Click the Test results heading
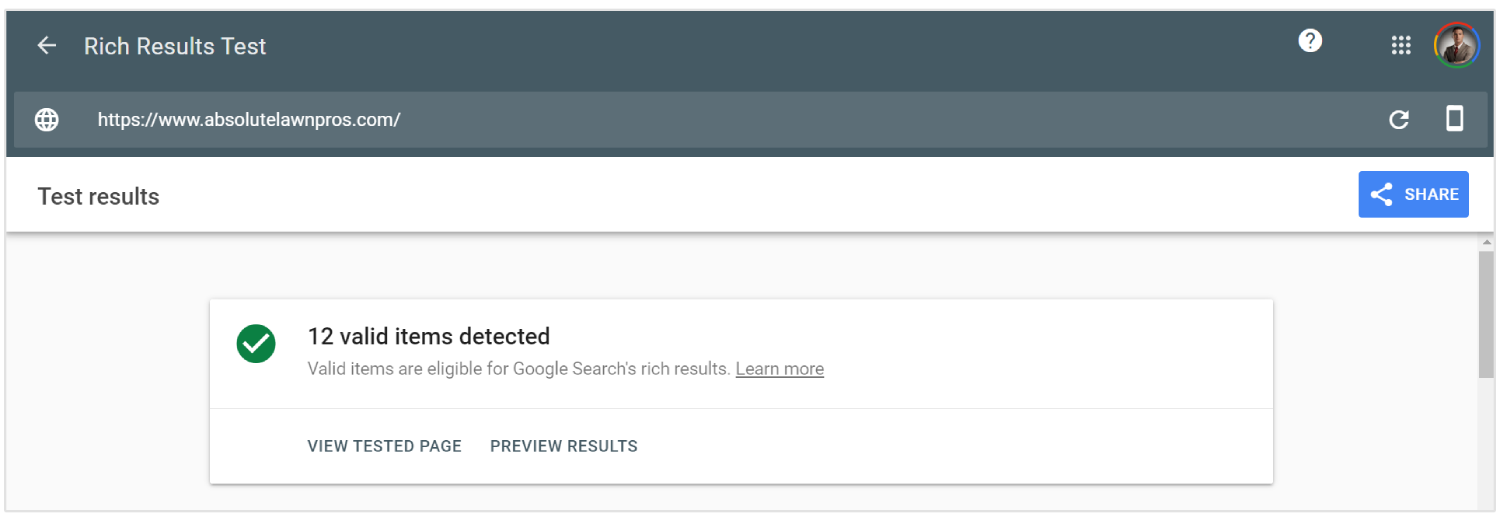This screenshot has height=521, width=1500. pyautogui.click(x=98, y=196)
